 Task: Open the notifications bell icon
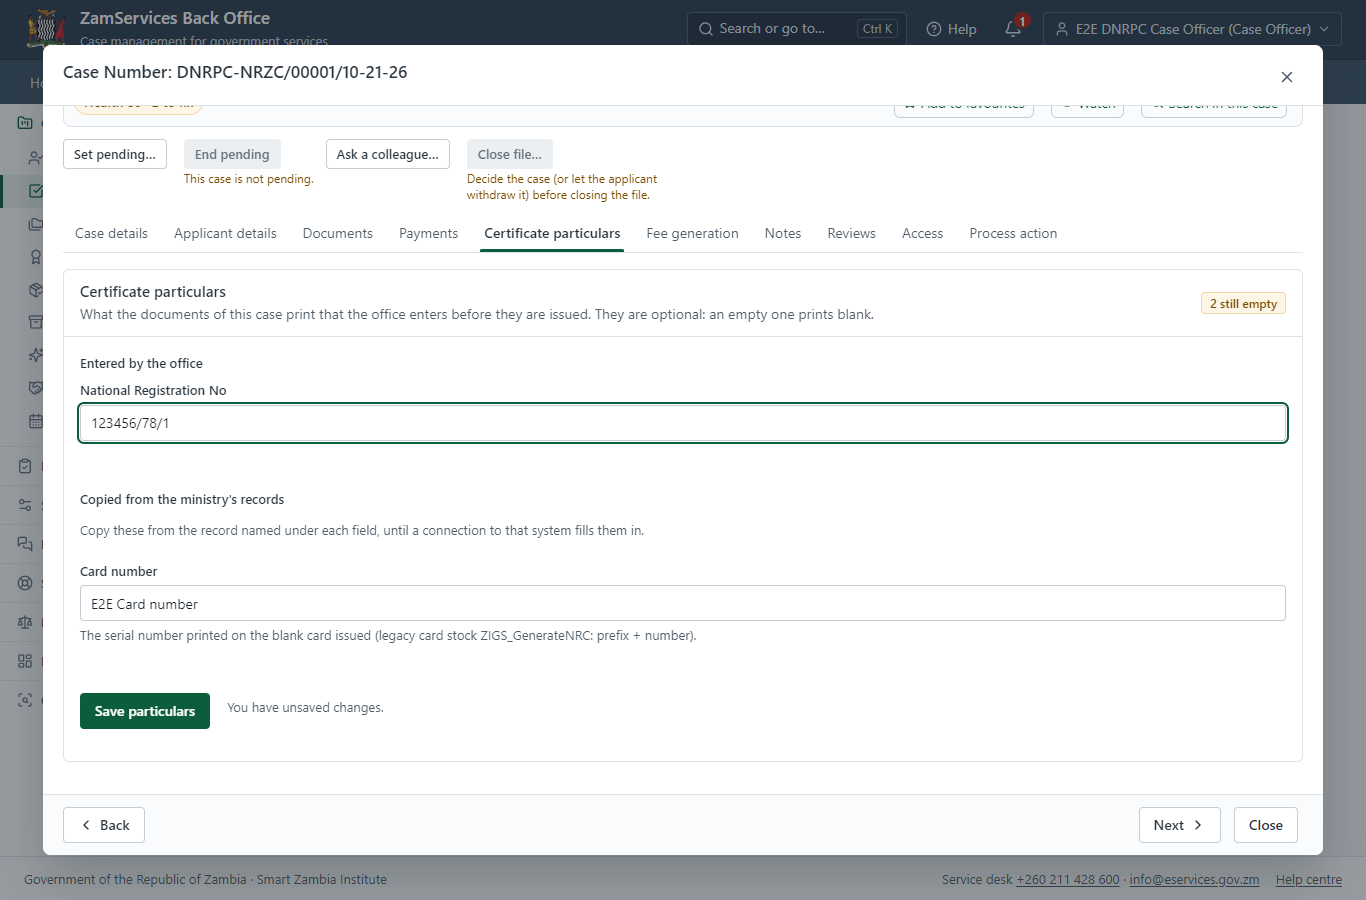point(1013,29)
